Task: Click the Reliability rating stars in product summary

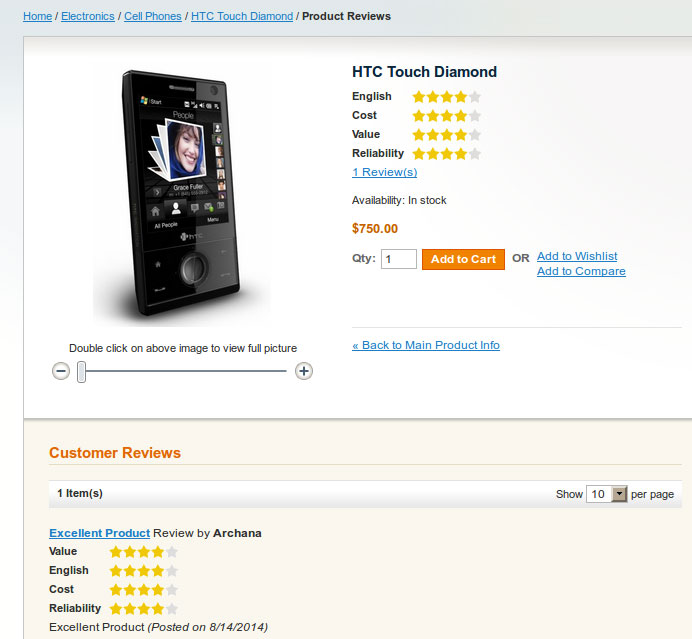Action: point(446,154)
